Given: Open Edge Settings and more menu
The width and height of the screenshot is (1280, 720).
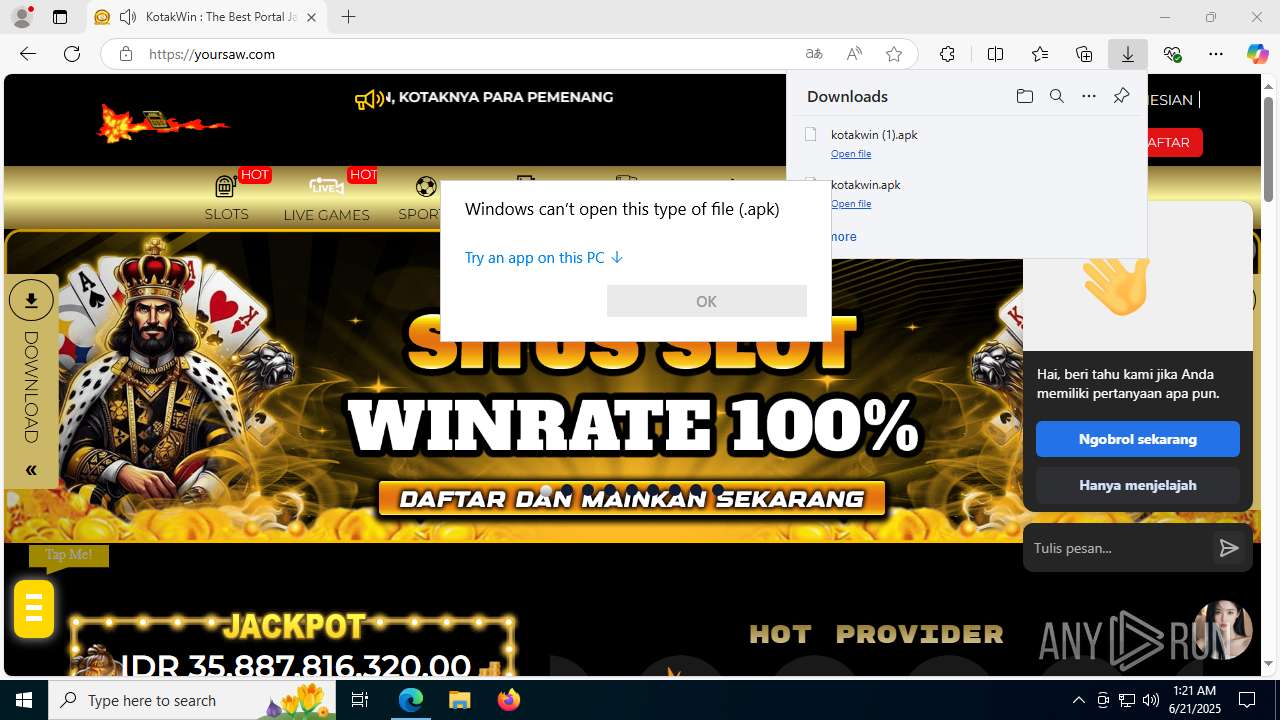Looking at the screenshot, I should pos(1216,54).
